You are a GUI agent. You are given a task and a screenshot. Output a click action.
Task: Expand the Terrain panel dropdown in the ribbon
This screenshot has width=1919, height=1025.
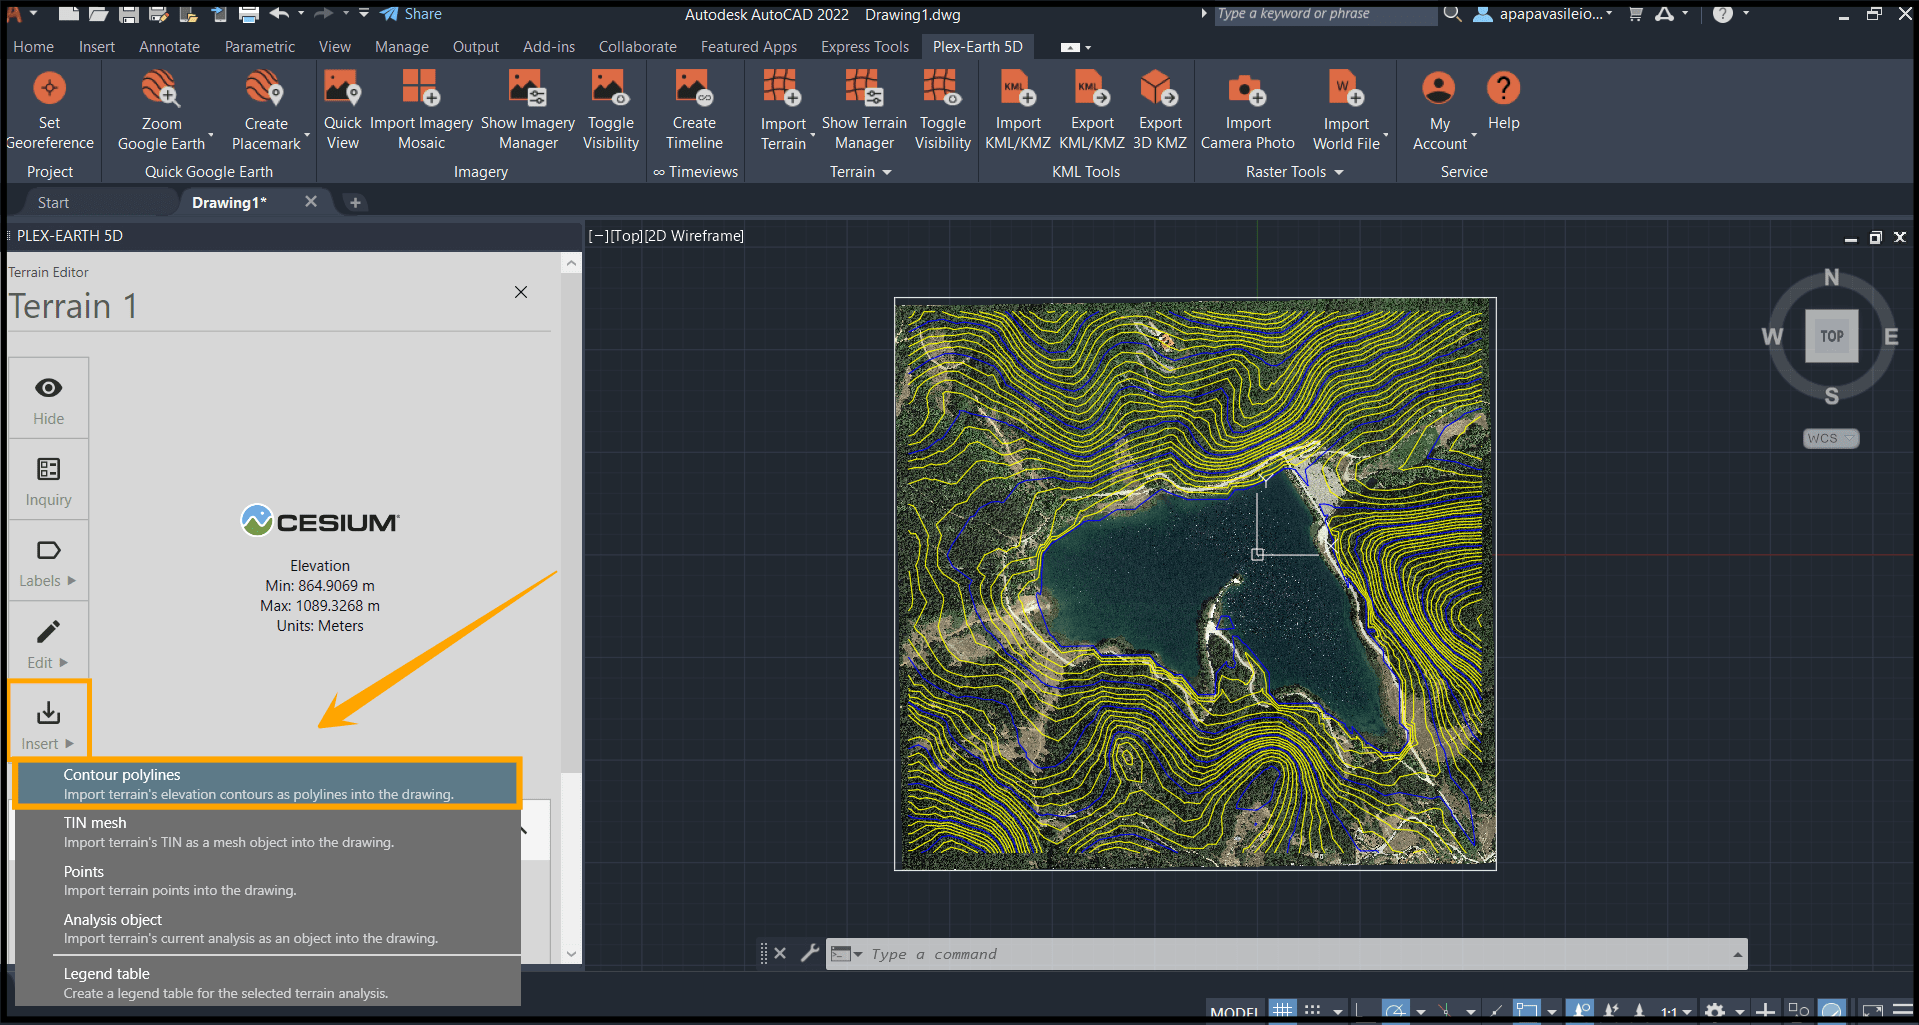pos(886,171)
